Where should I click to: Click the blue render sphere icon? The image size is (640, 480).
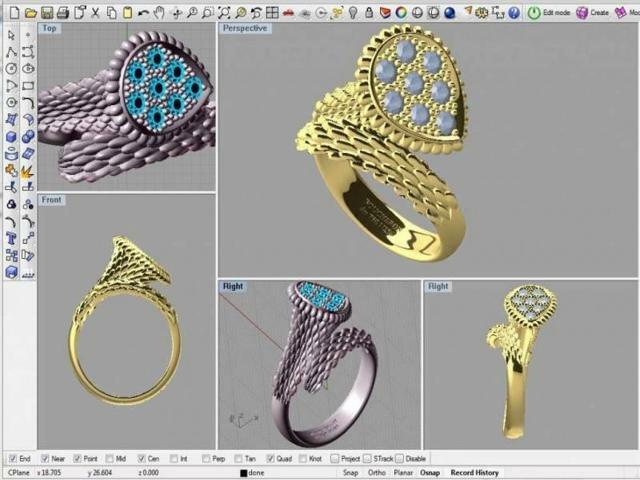[449, 13]
